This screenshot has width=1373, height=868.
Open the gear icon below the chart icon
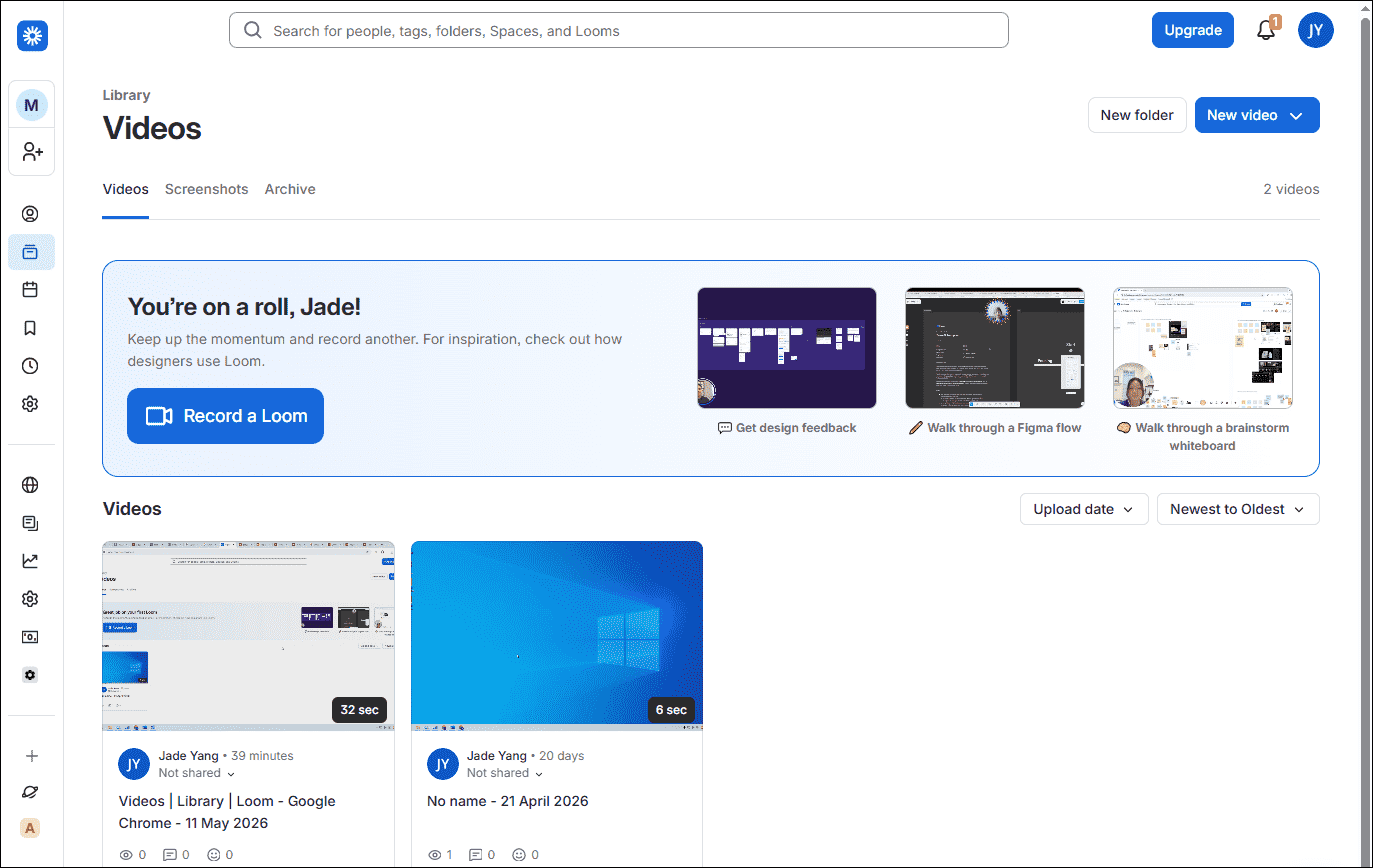30,599
